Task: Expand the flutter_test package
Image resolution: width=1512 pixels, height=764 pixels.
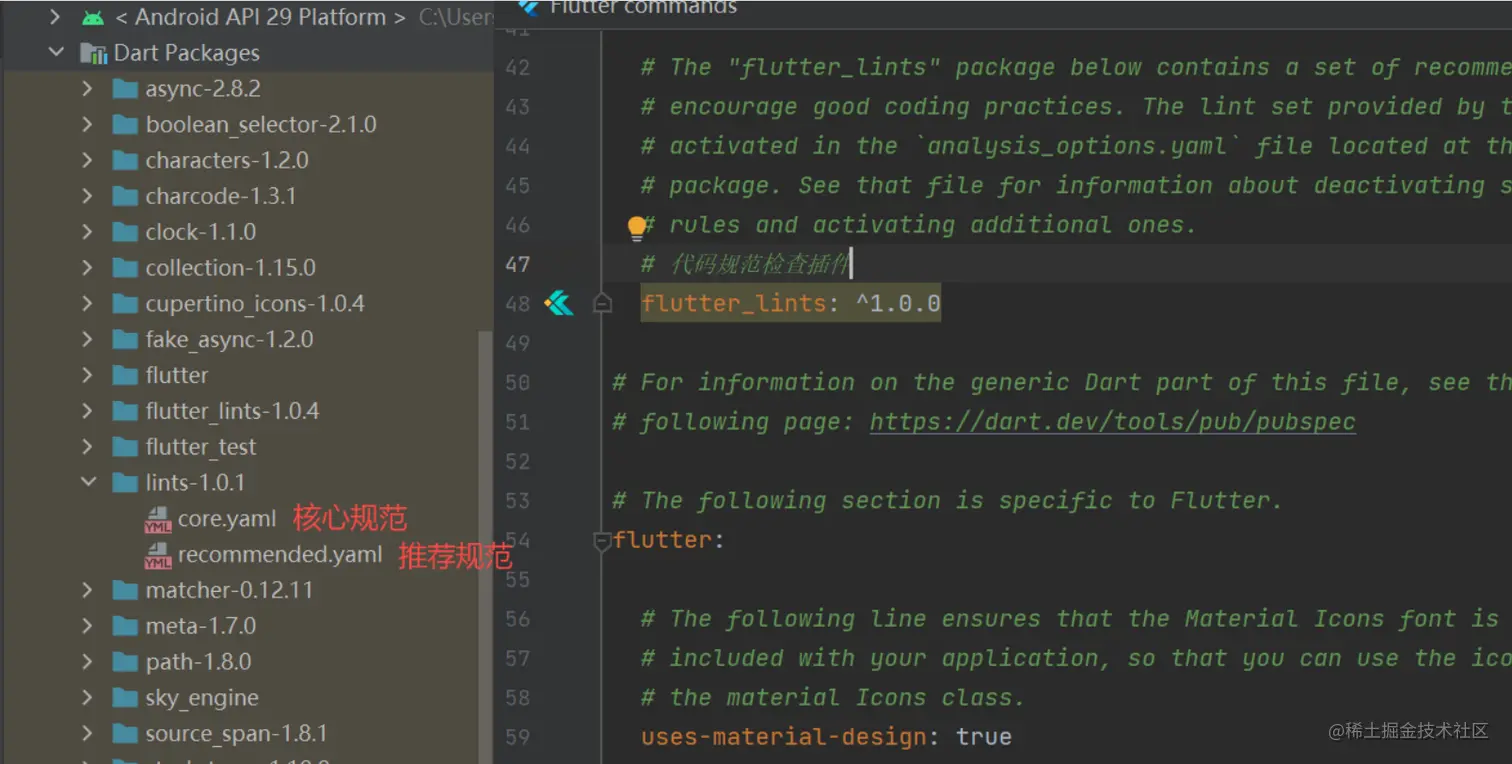Action: tap(88, 447)
